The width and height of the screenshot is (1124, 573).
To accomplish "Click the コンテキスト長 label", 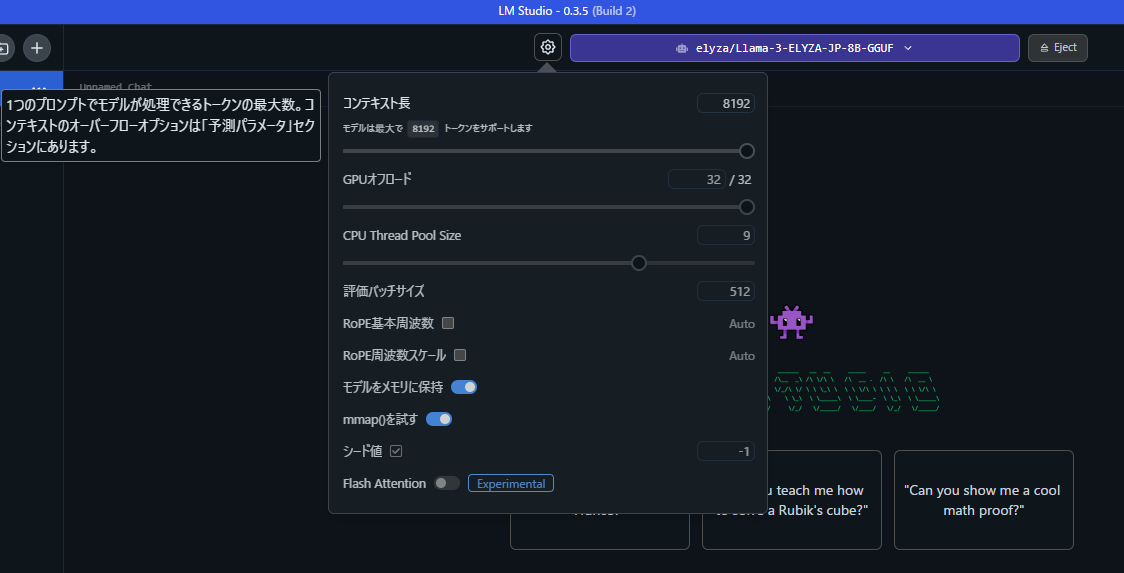I will point(376,103).
